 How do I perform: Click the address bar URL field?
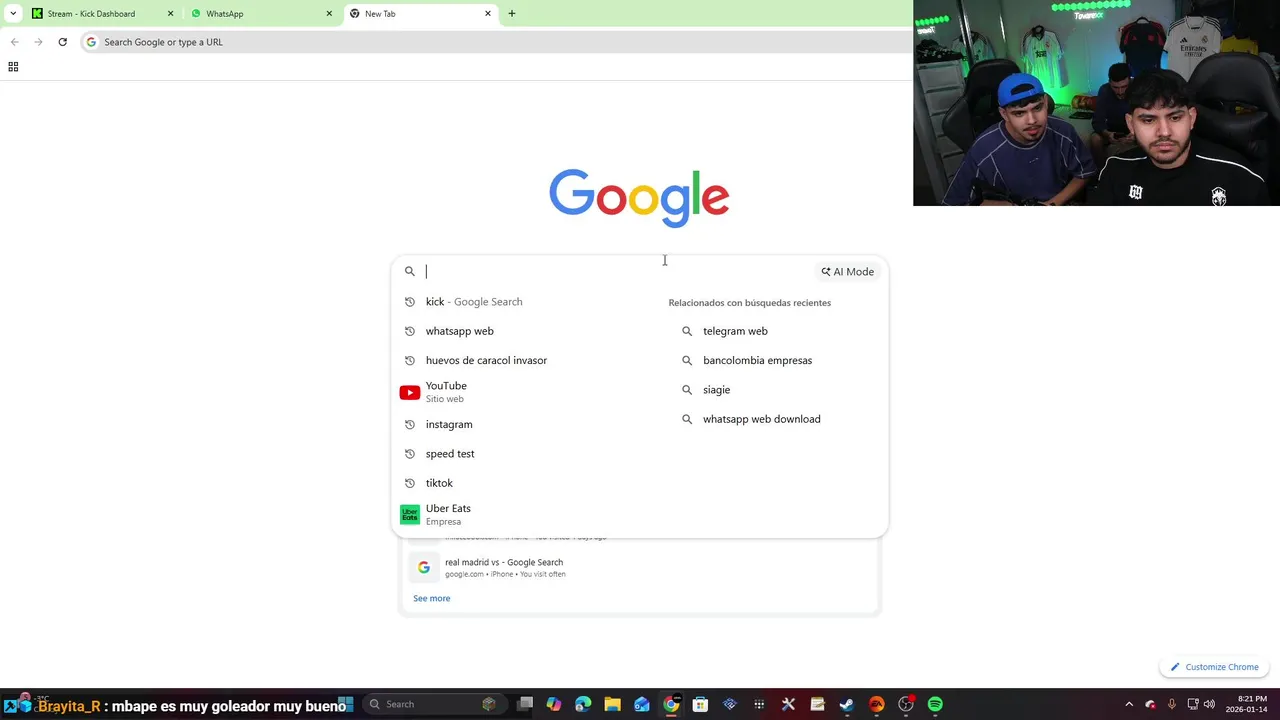(495, 42)
